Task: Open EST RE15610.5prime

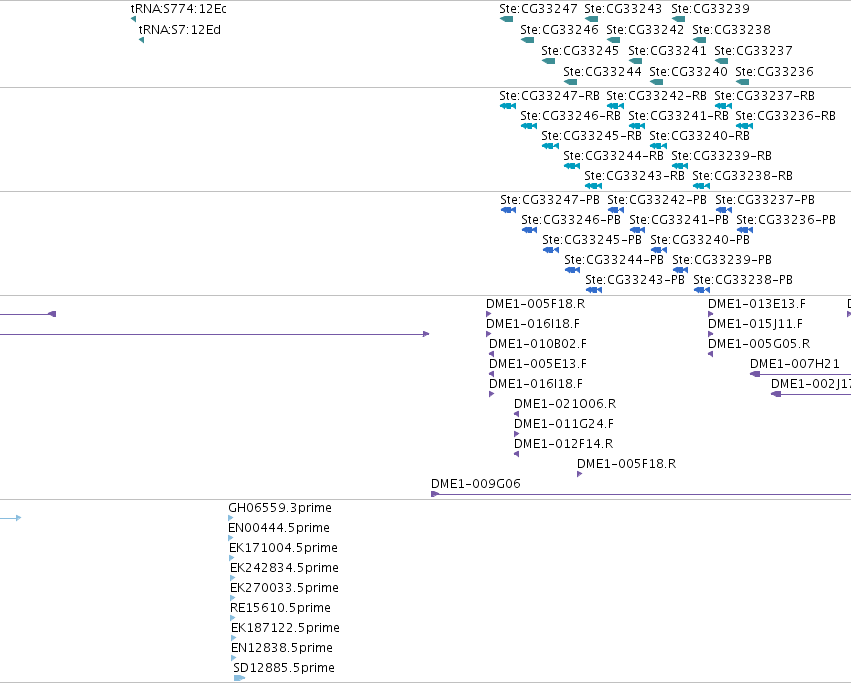Action: pos(281,608)
